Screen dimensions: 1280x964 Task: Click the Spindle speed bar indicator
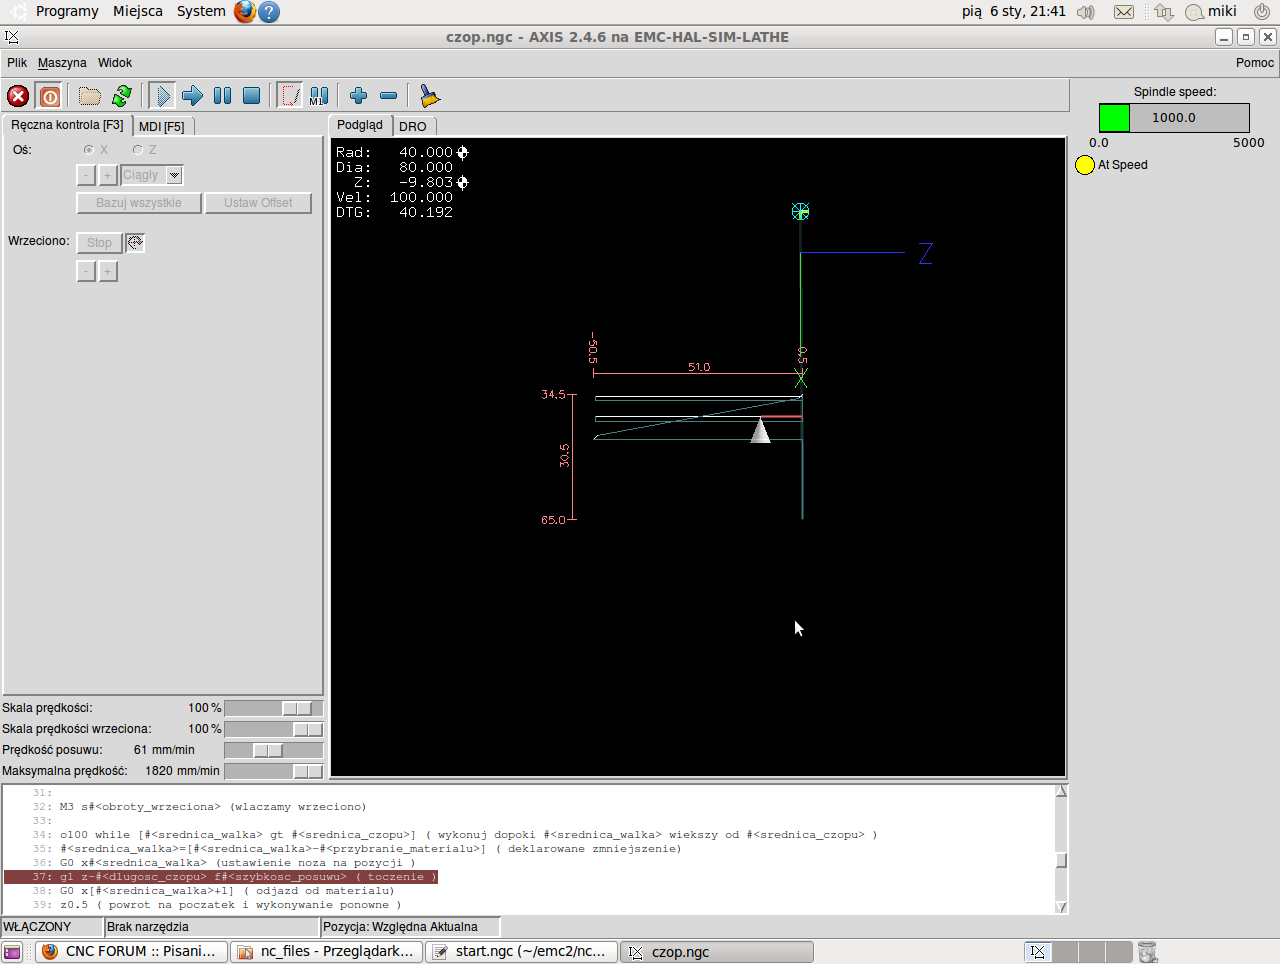coord(1174,117)
